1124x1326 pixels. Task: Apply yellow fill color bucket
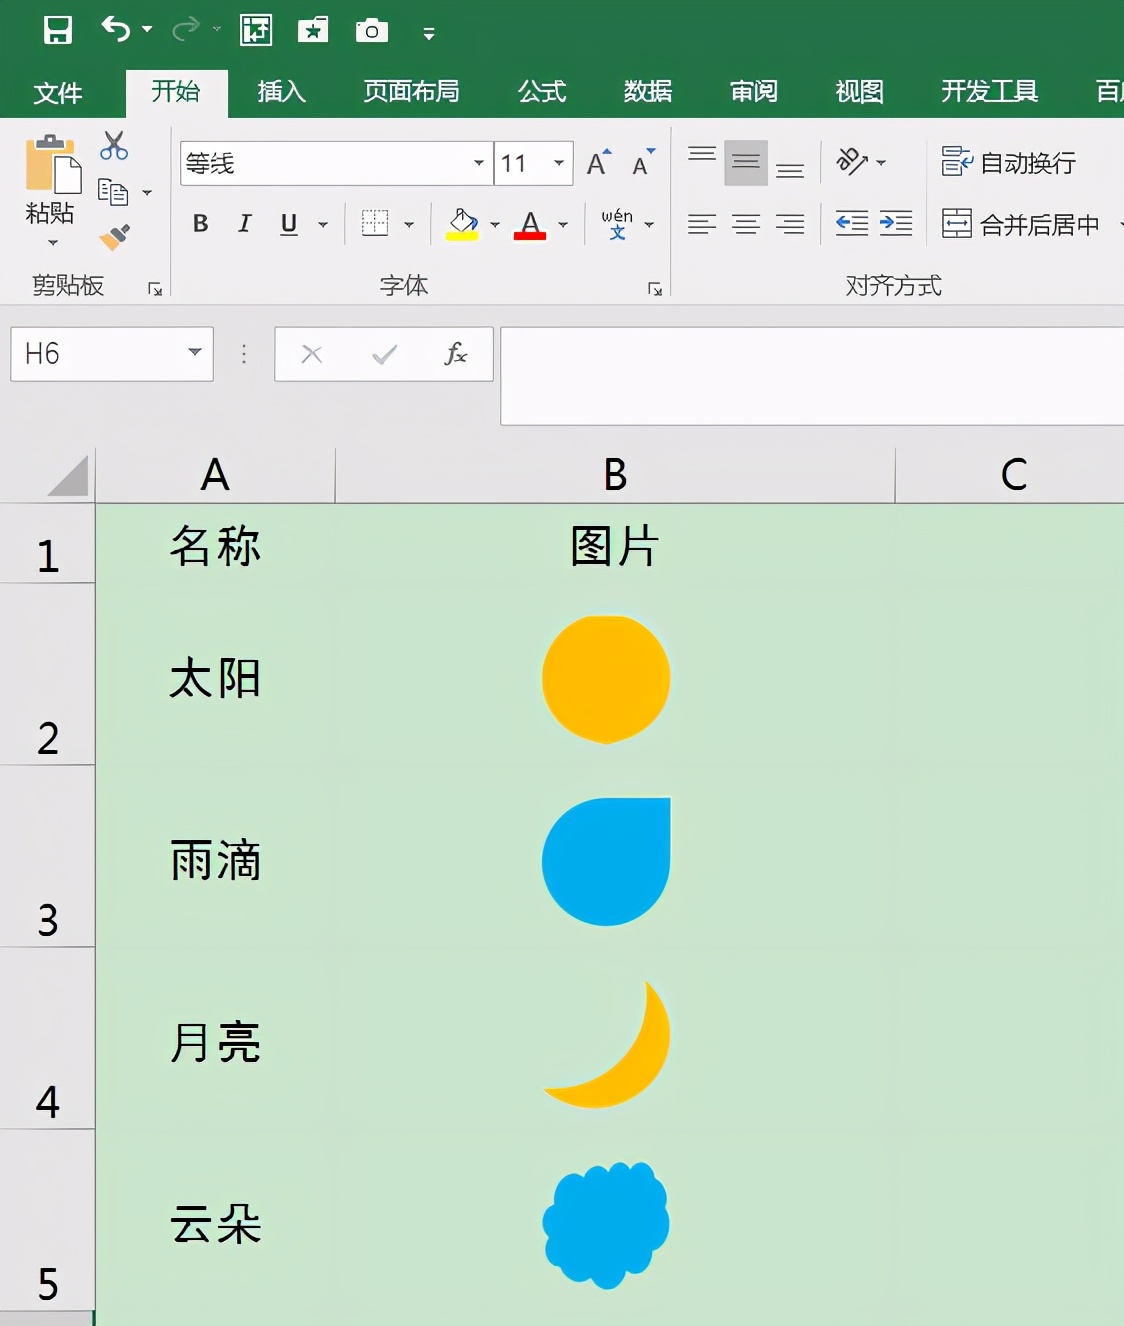[x=462, y=224]
